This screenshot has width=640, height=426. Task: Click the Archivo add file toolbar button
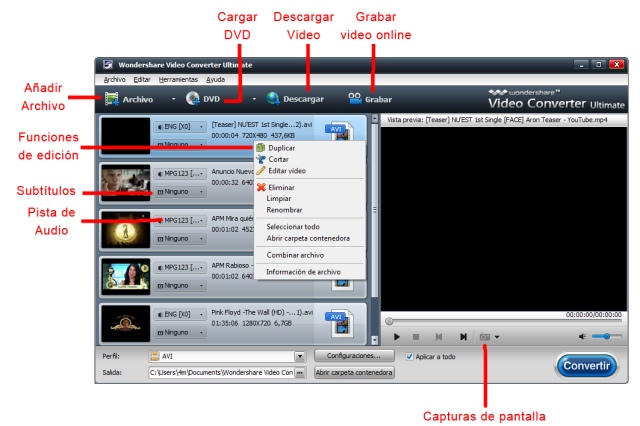pyautogui.click(x=129, y=99)
